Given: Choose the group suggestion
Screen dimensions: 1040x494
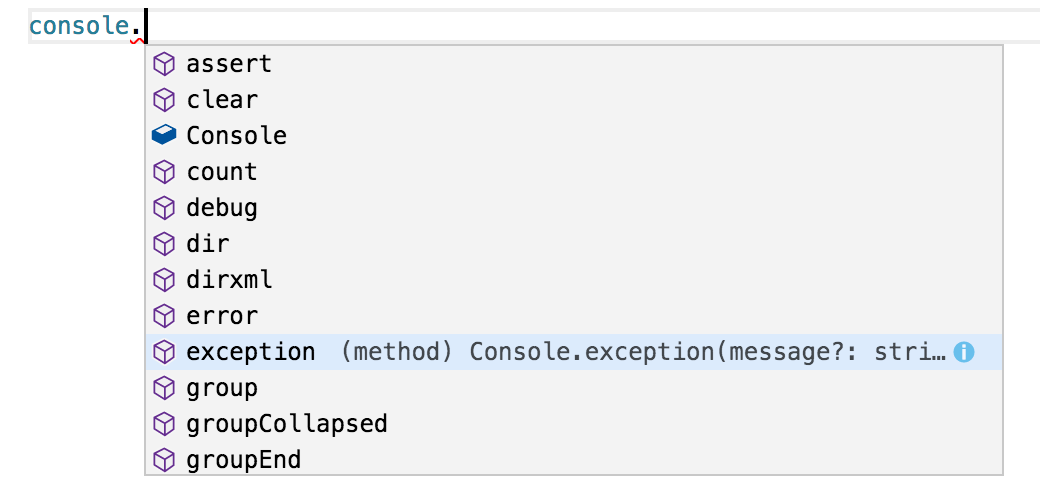Looking at the screenshot, I should (x=574, y=387).
